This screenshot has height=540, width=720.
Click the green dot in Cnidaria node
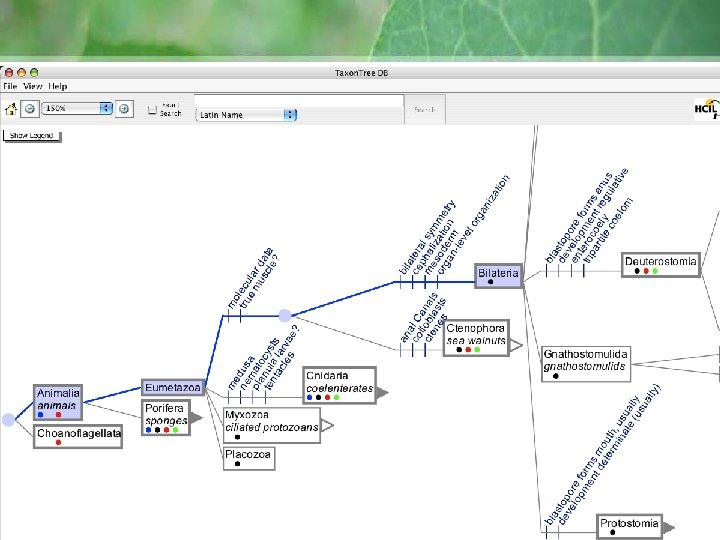pos(337,397)
